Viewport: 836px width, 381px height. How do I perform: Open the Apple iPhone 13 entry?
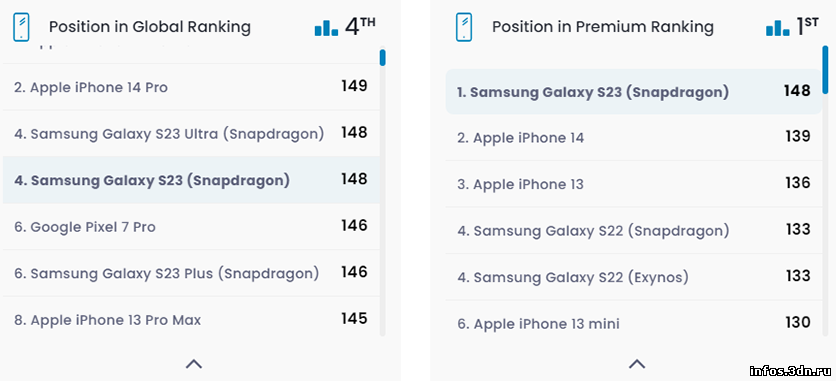pyautogui.click(x=634, y=184)
